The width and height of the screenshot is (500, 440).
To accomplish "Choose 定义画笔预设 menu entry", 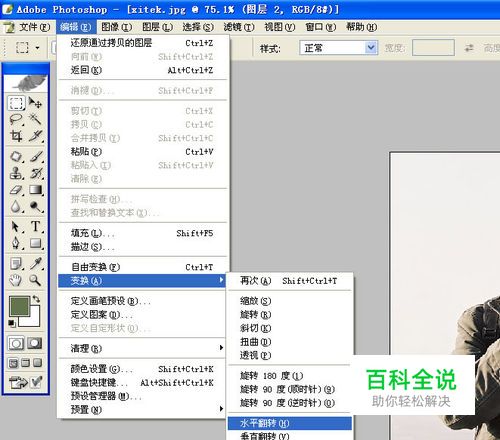I will click(142, 301).
